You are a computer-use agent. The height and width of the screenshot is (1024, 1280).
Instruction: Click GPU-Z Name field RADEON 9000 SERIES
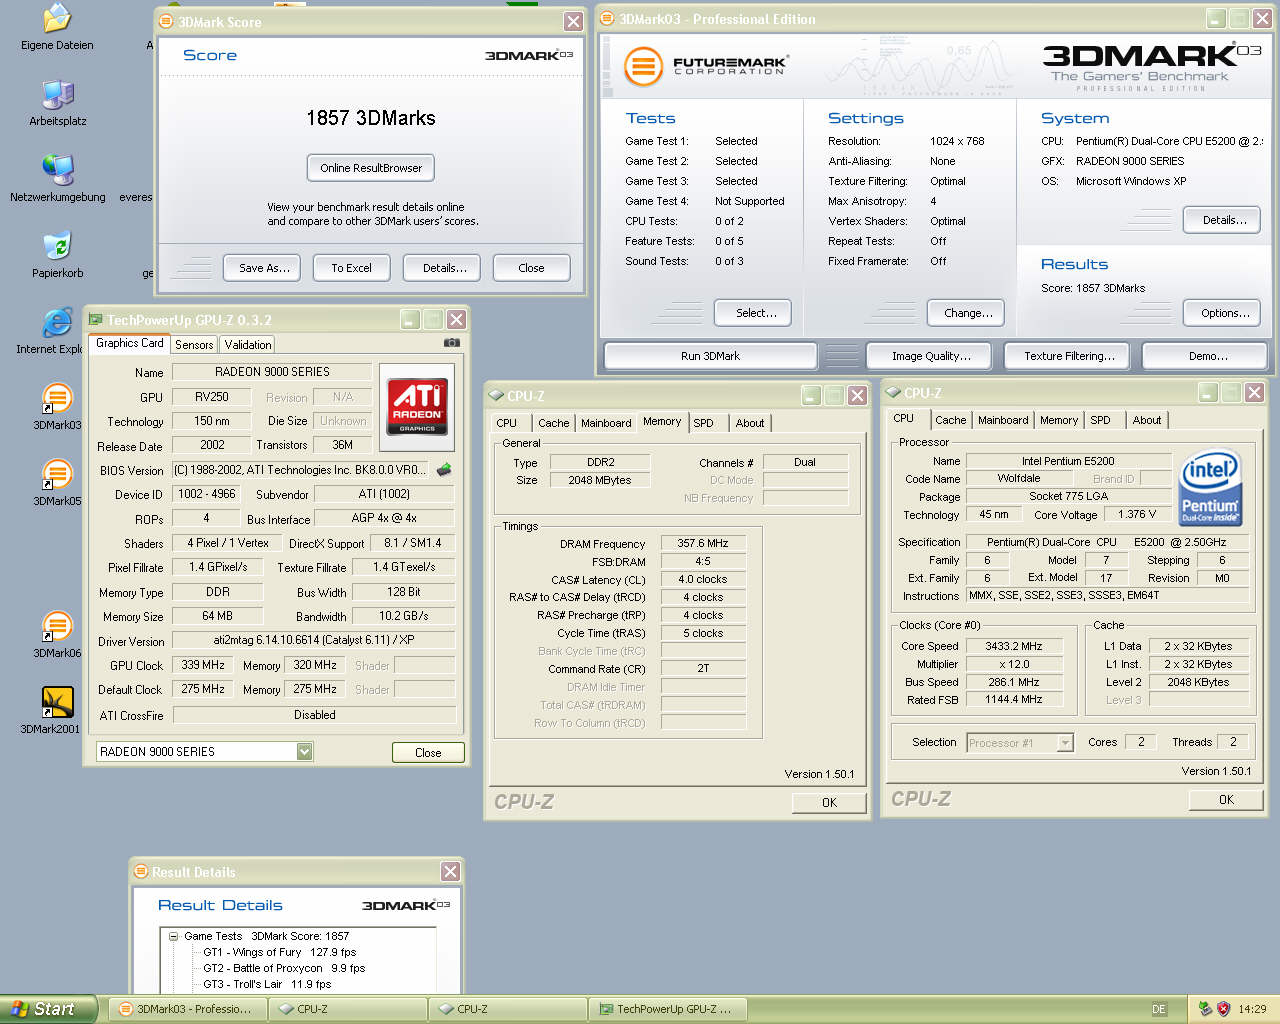272,372
